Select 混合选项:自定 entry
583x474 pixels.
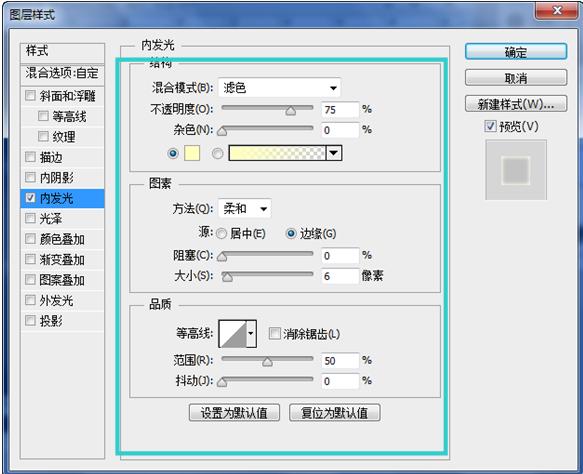(62, 74)
